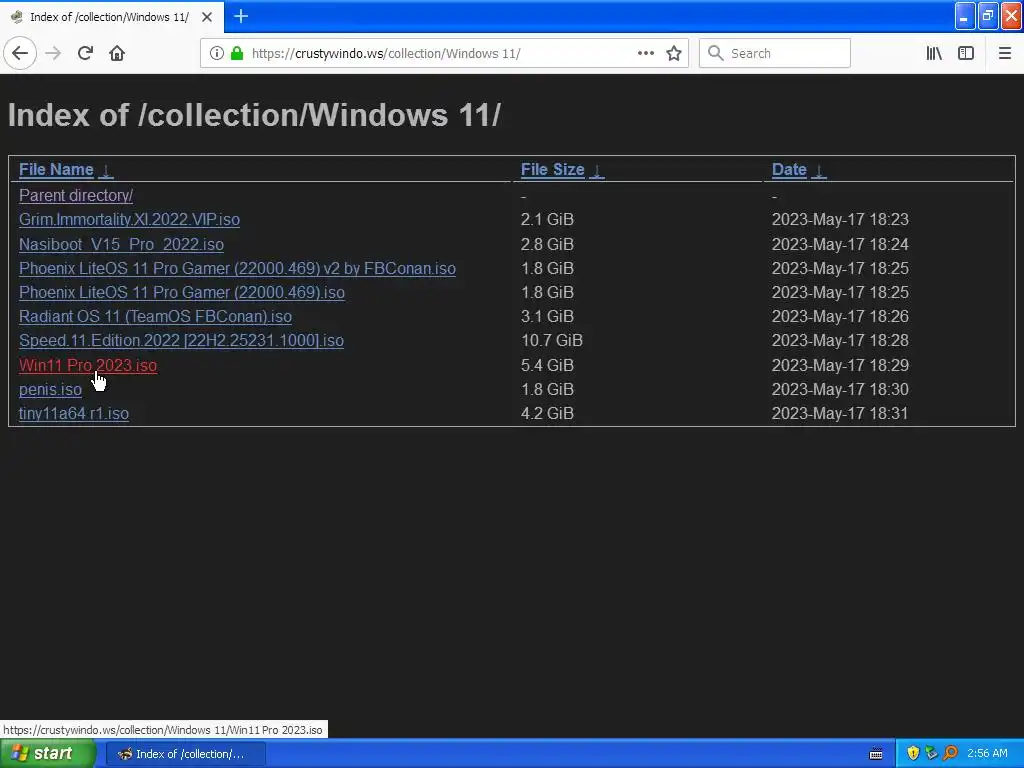This screenshot has width=1024, height=768.
Task: Download Speed.11.Edition.2022 iso file
Action: point(181,340)
